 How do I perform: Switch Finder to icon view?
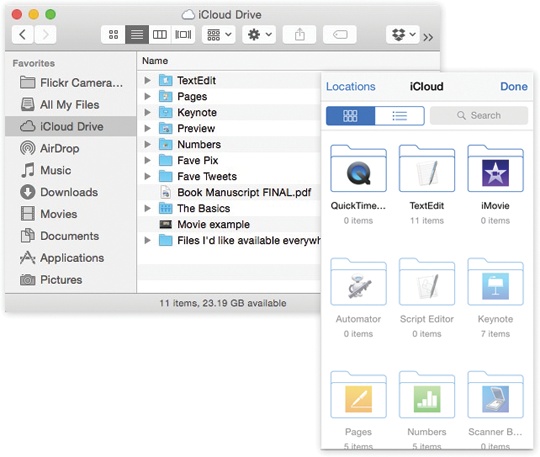point(113,34)
